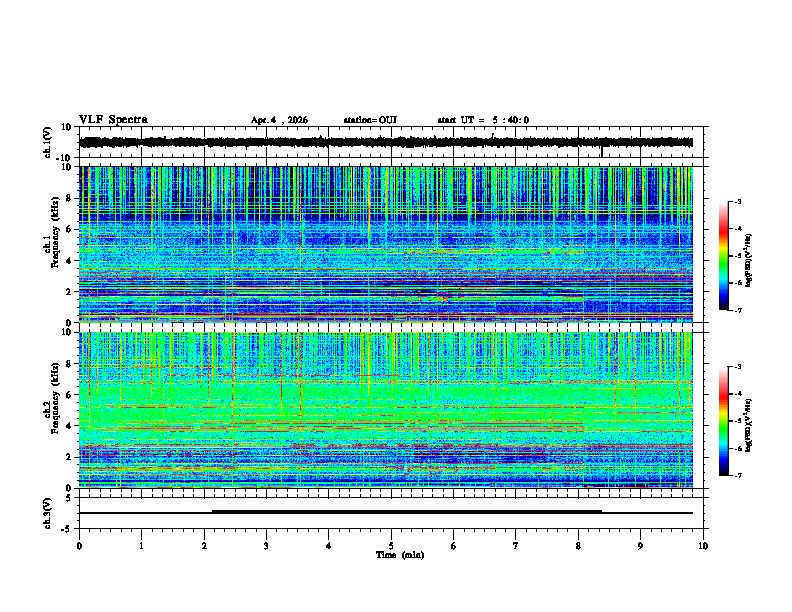Image resolution: width=792 pixels, height=612 pixels.
Task: Click the time axis tick label 2
Action: click(x=204, y=546)
